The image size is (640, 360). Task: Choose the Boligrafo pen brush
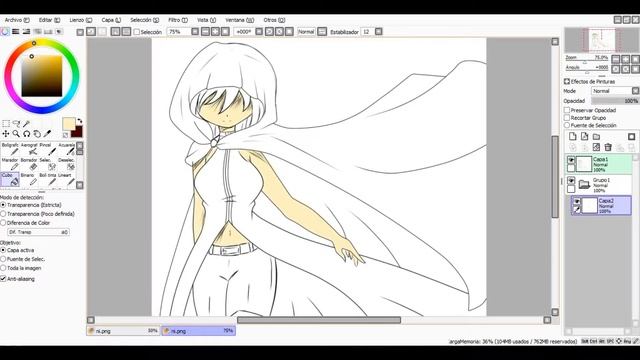(10, 149)
